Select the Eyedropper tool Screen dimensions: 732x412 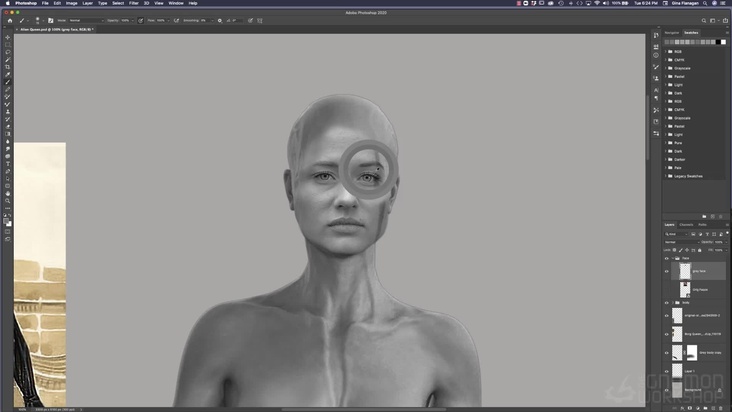[x=7, y=75]
